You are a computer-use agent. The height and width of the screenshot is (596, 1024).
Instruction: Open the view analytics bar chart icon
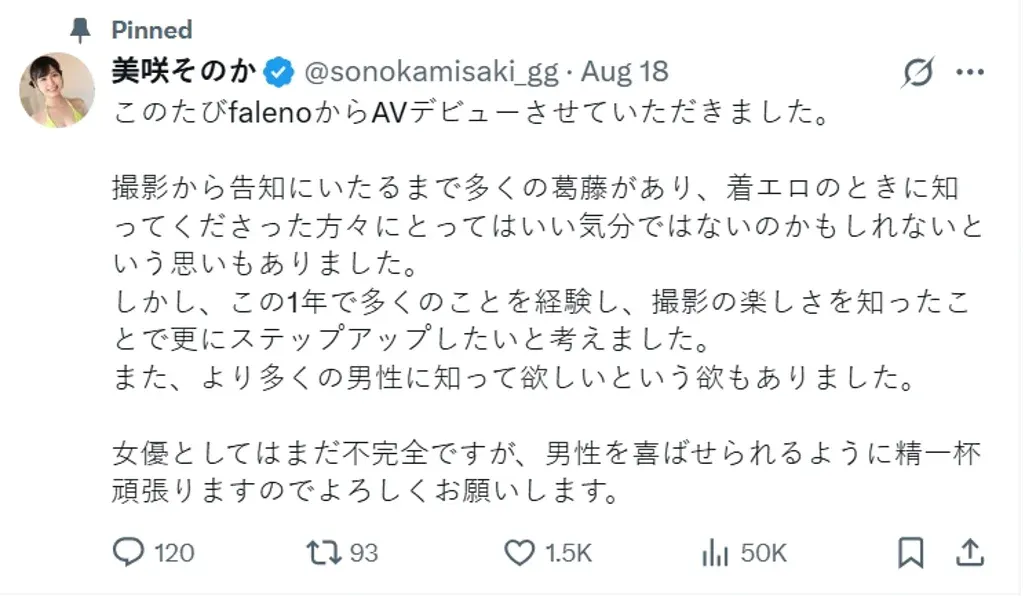pyautogui.click(x=715, y=552)
